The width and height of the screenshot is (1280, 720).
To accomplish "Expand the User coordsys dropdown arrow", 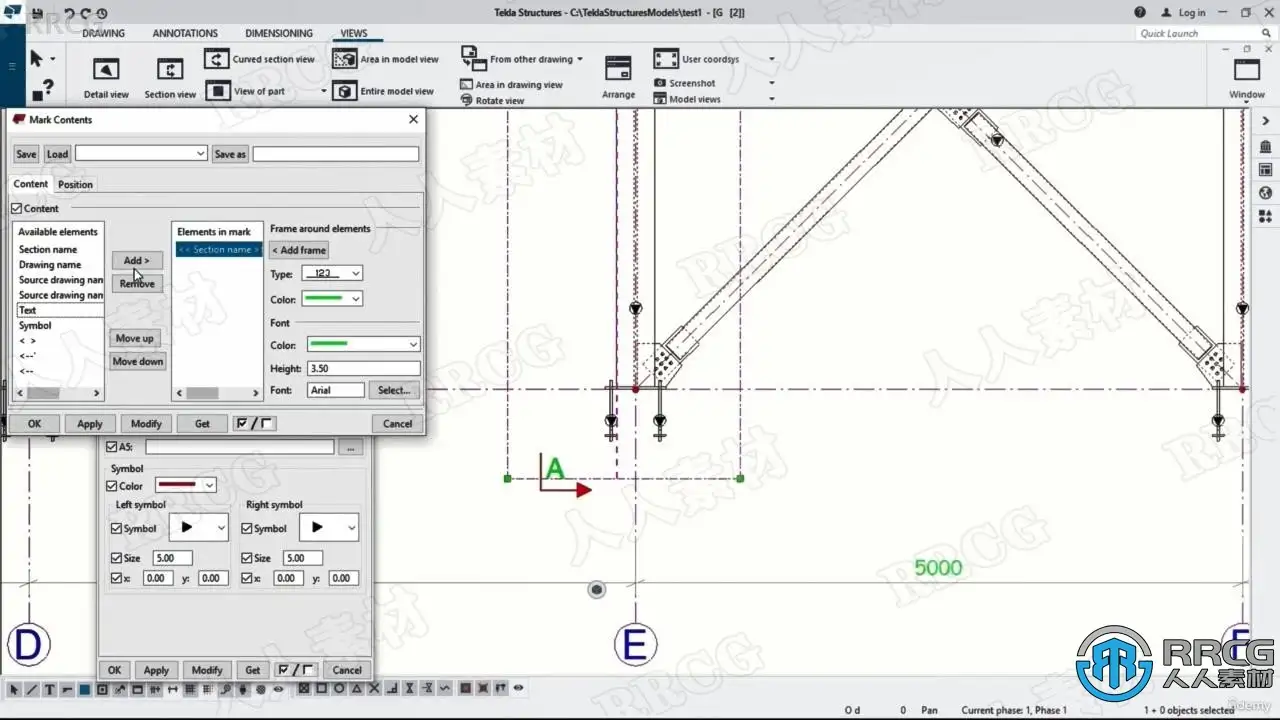I will pos(771,59).
